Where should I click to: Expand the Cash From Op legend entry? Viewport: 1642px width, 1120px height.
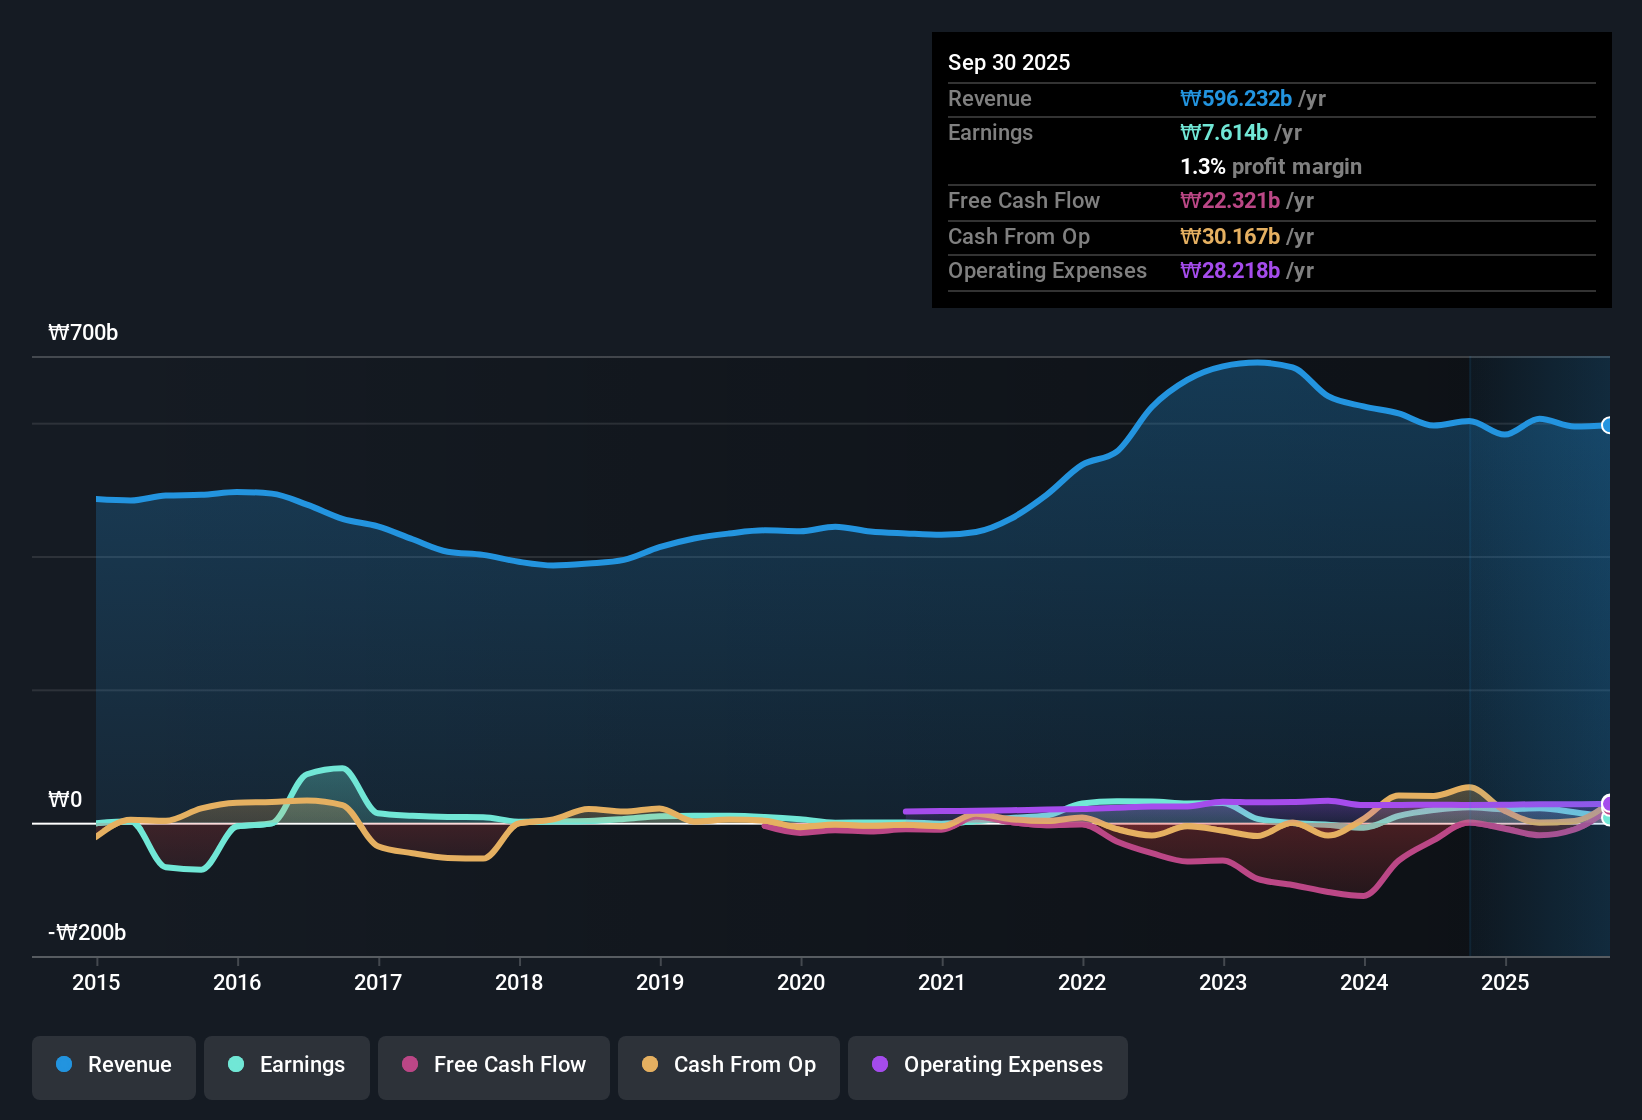click(x=728, y=1065)
